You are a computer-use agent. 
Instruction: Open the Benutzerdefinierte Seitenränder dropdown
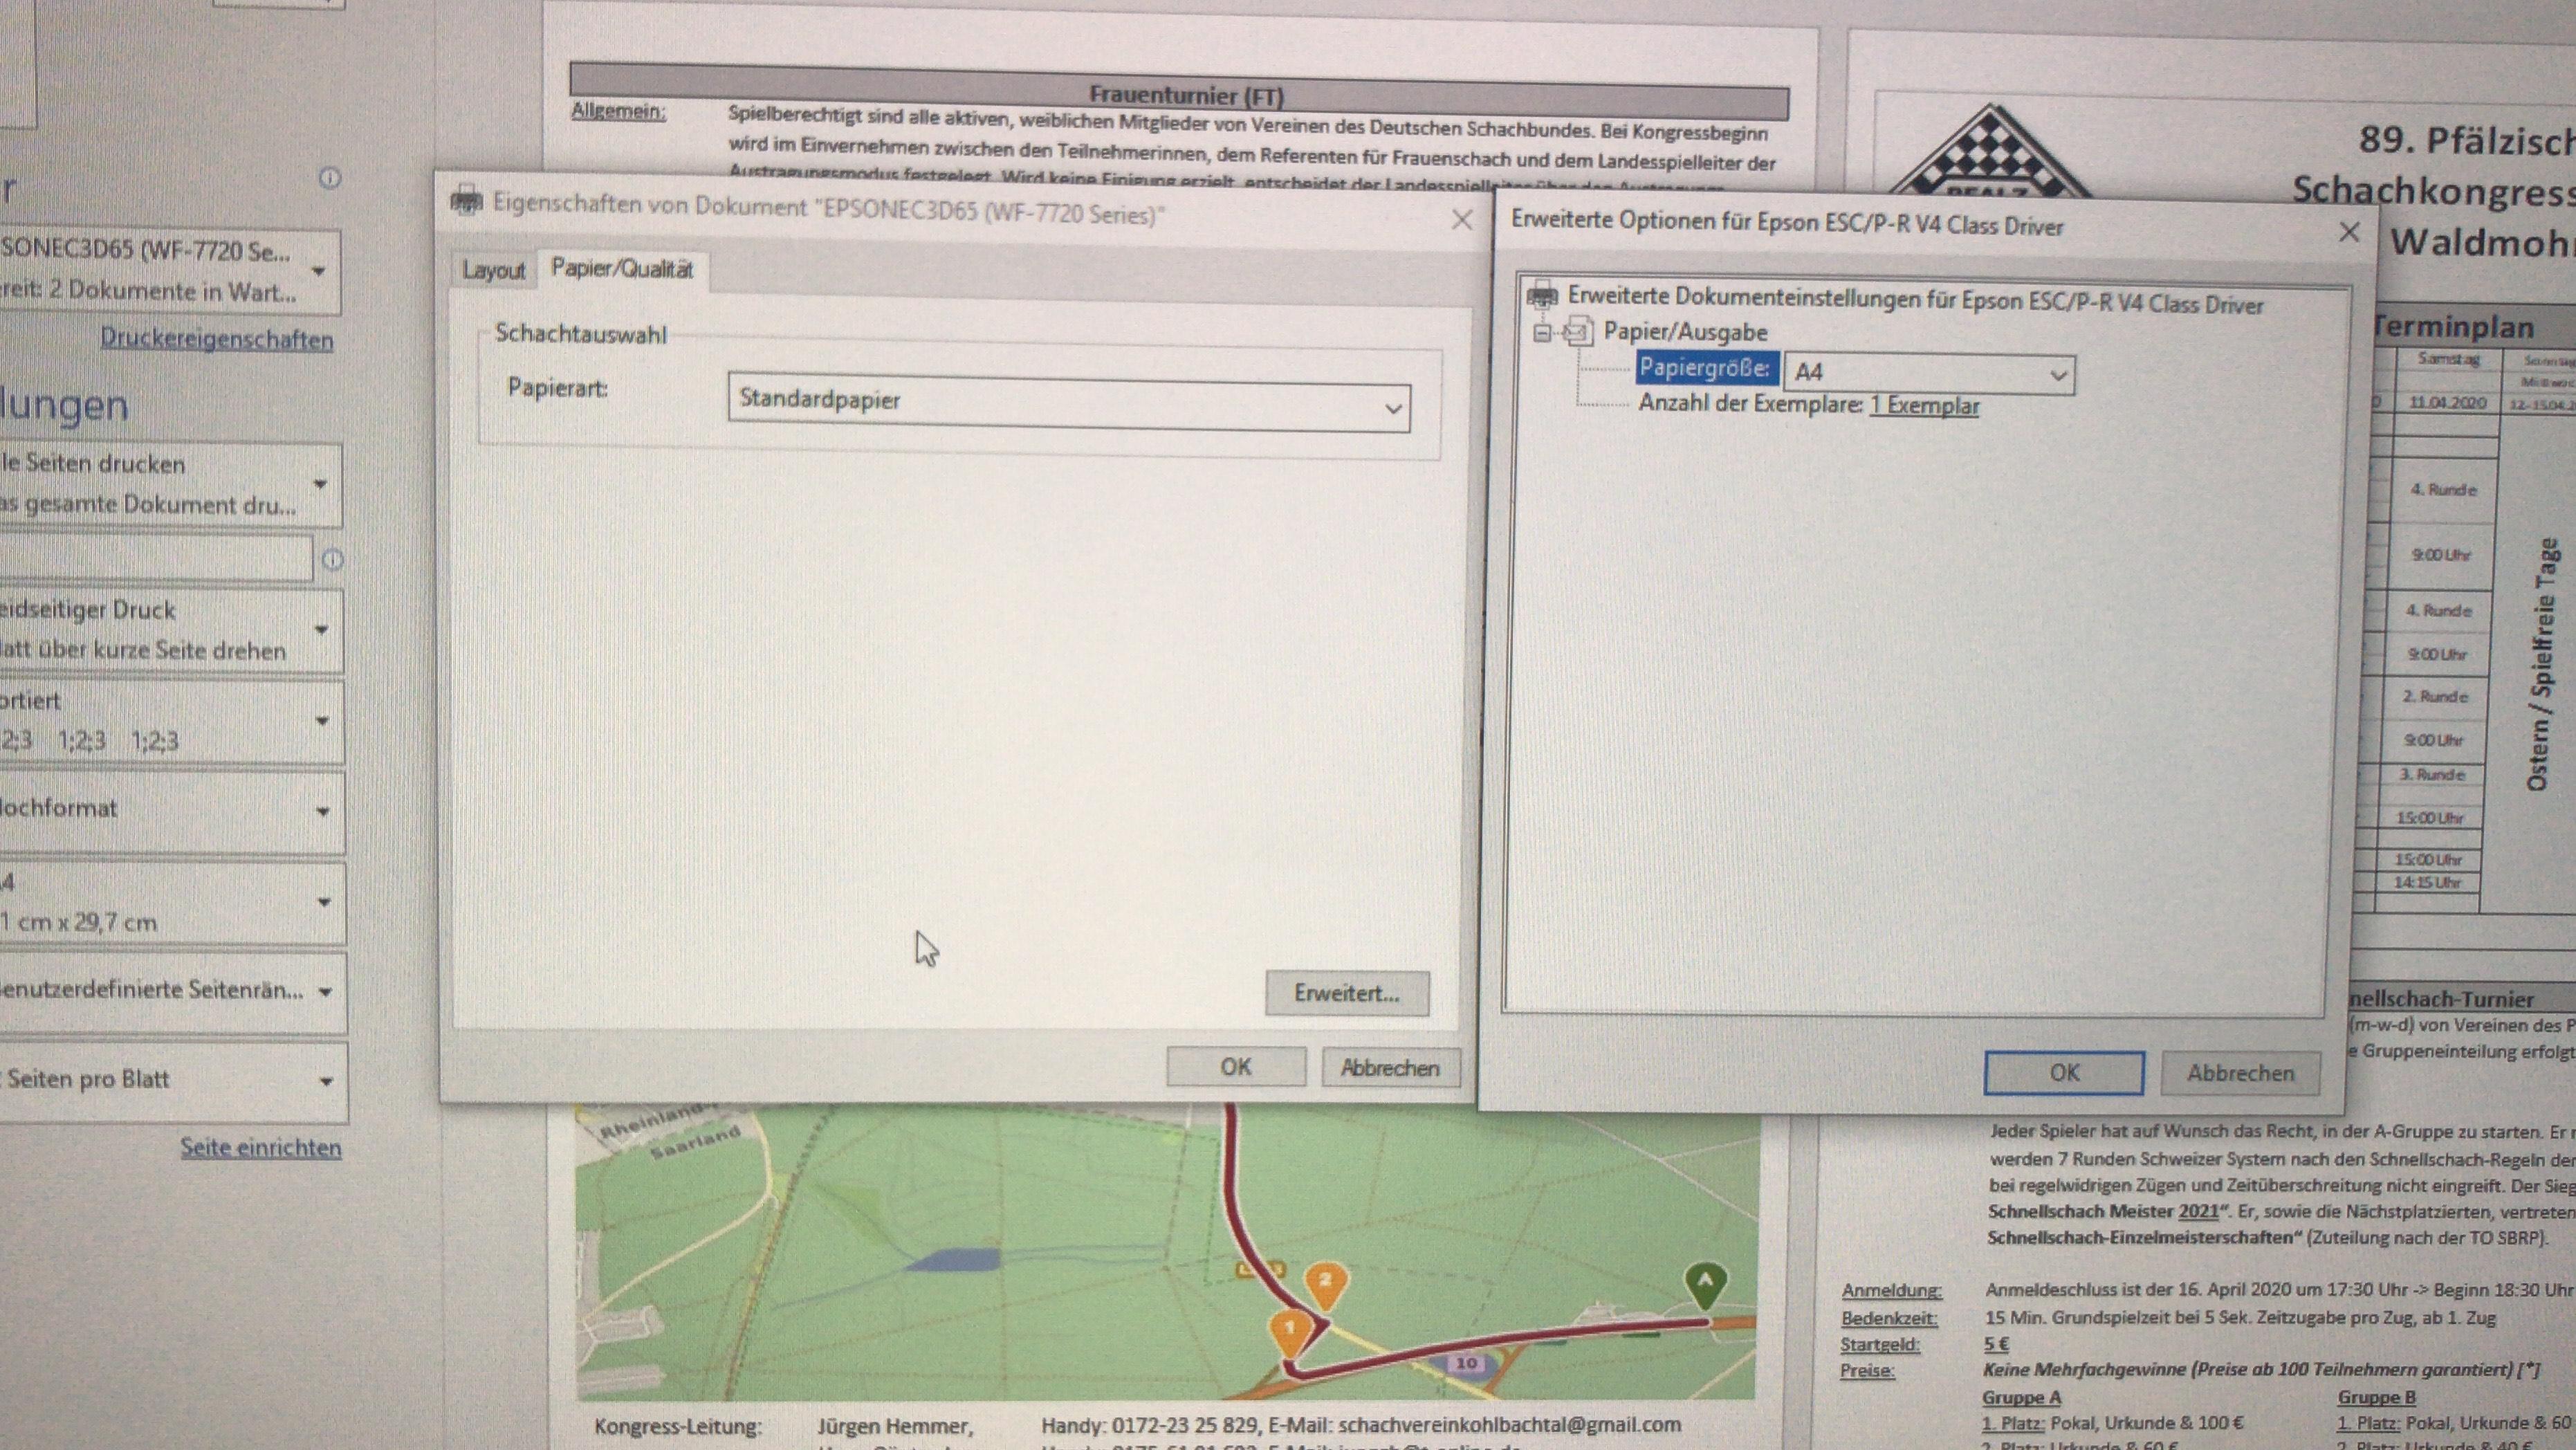pyautogui.click(x=173, y=991)
